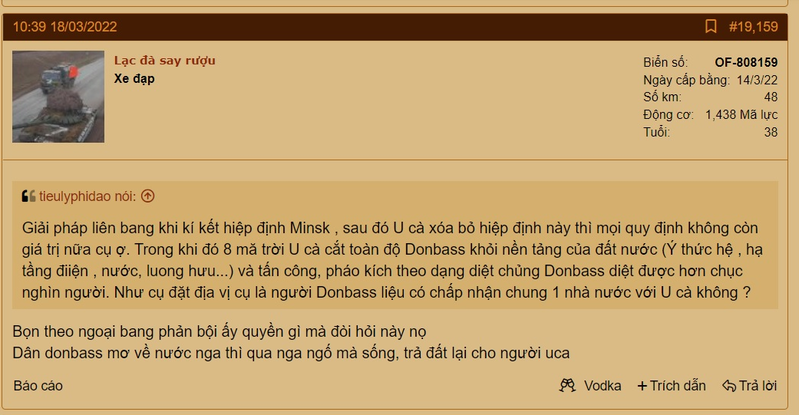Bookmark post #19,159 with the bookmark icon

click(x=710, y=27)
